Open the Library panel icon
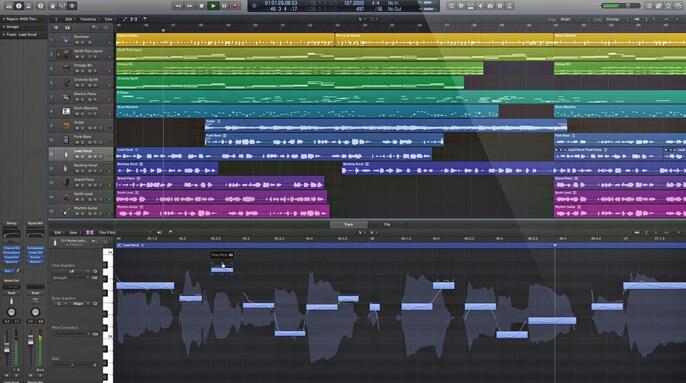 point(9,6)
